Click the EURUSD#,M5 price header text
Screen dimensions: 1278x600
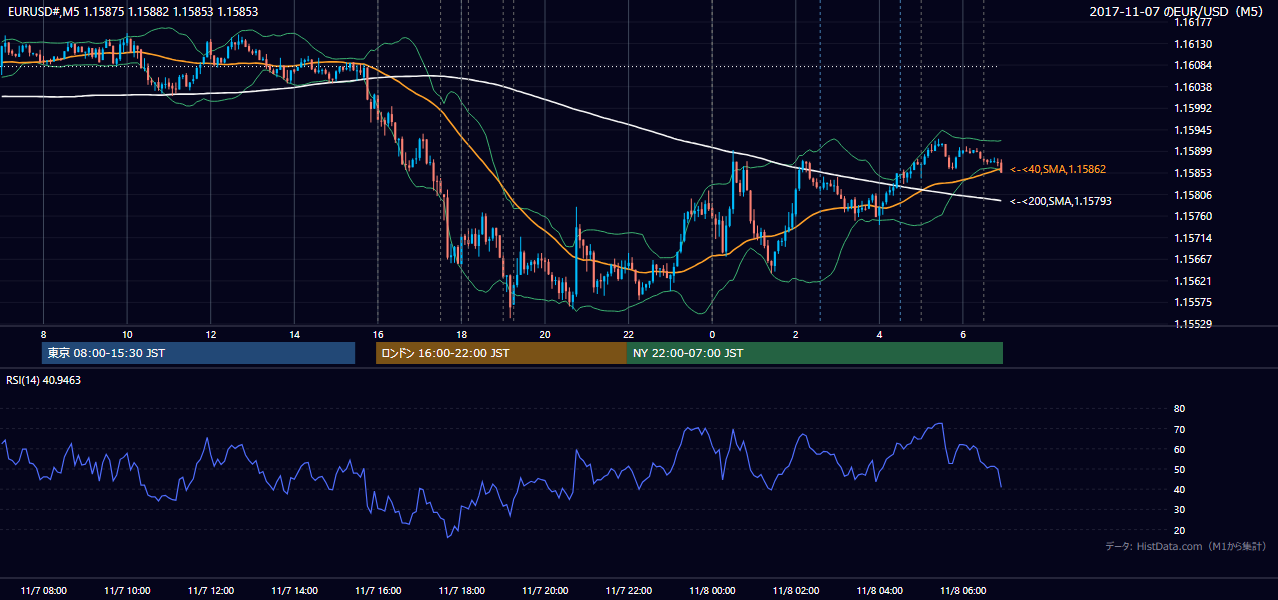(x=131, y=11)
